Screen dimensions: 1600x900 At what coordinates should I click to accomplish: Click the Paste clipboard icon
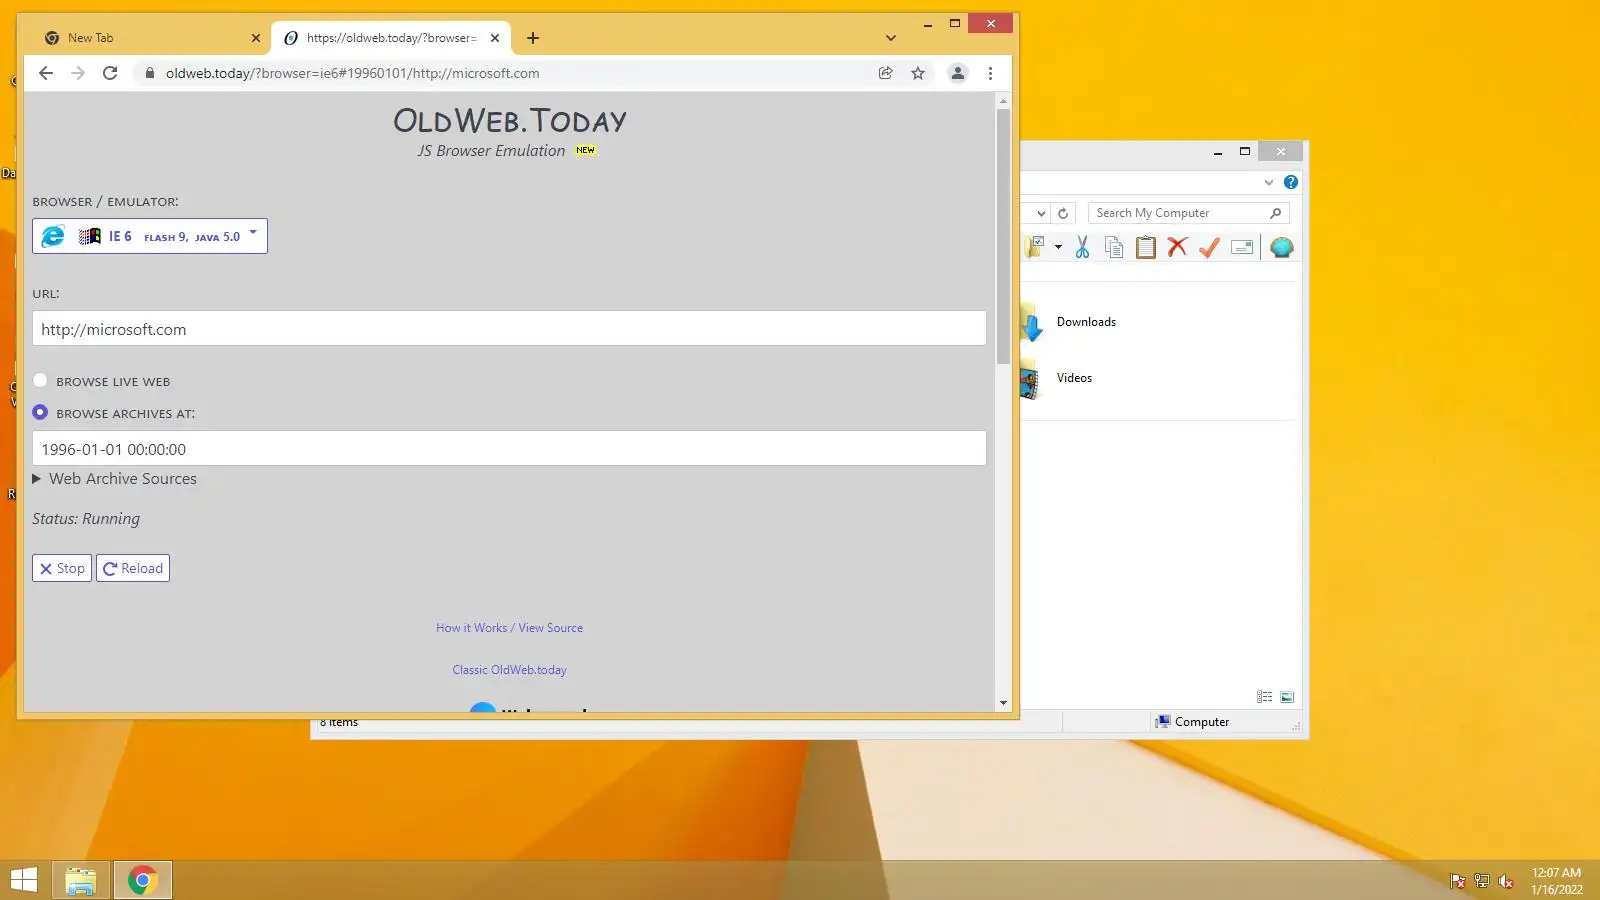[1146, 247]
